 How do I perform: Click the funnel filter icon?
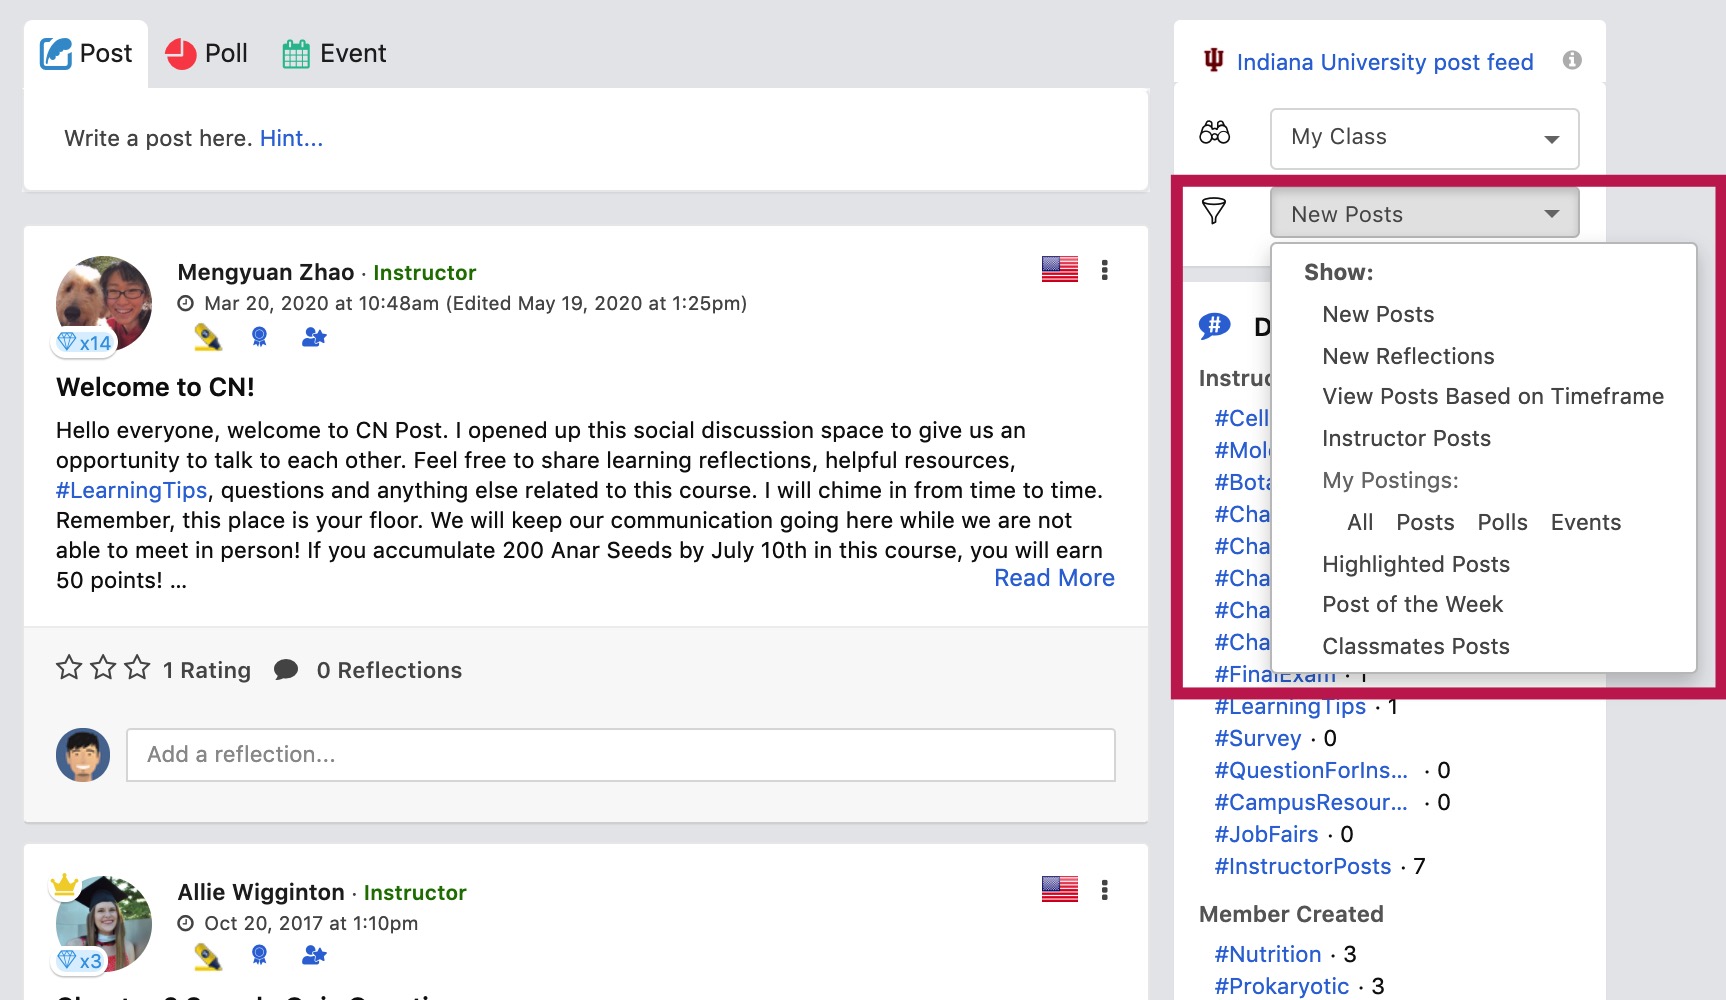coord(1214,211)
